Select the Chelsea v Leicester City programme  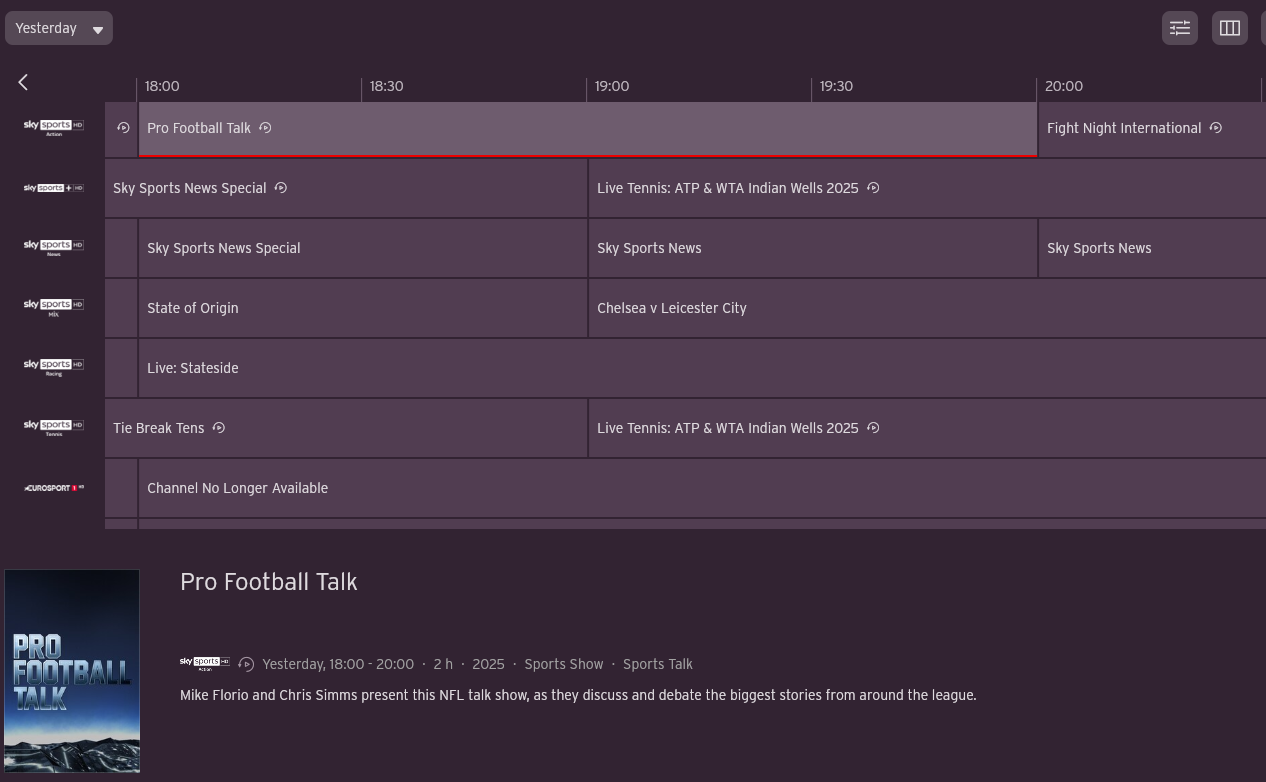671,308
